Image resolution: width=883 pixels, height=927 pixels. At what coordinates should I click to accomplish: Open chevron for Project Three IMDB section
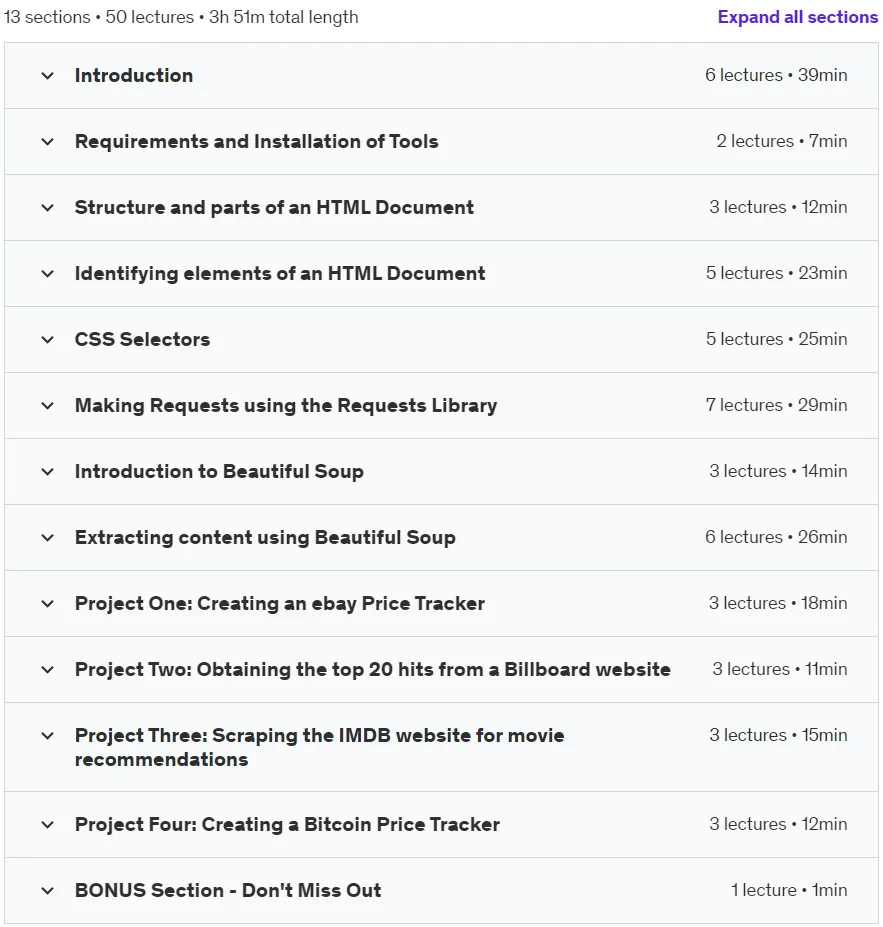pyautogui.click(x=48, y=736)
